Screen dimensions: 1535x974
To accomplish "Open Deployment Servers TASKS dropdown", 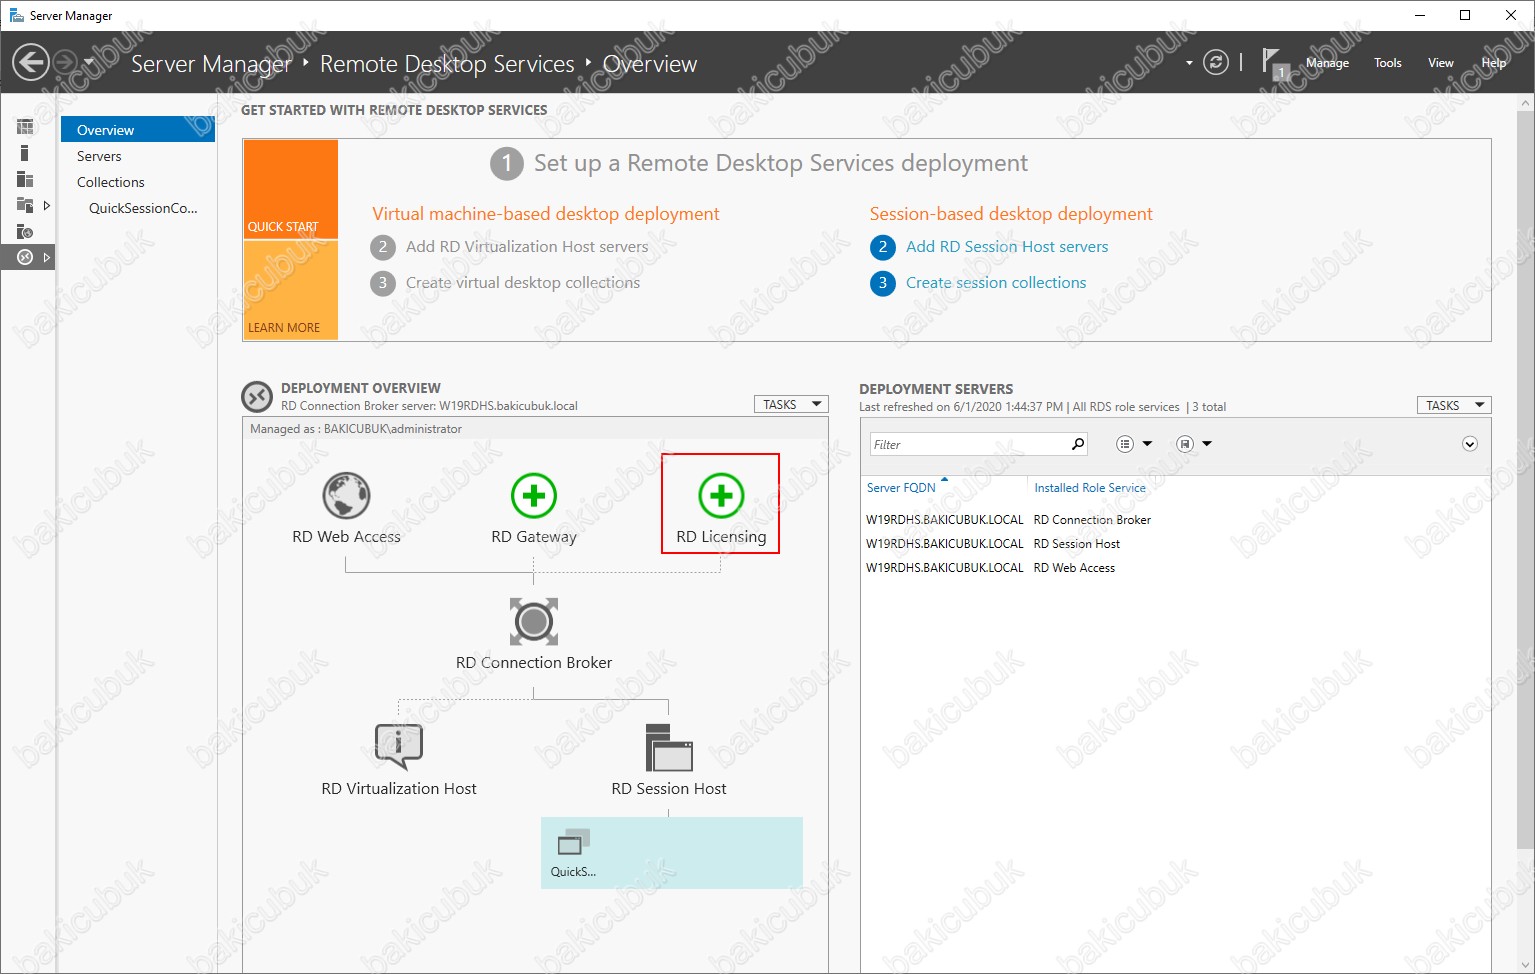I will 1454,405.
